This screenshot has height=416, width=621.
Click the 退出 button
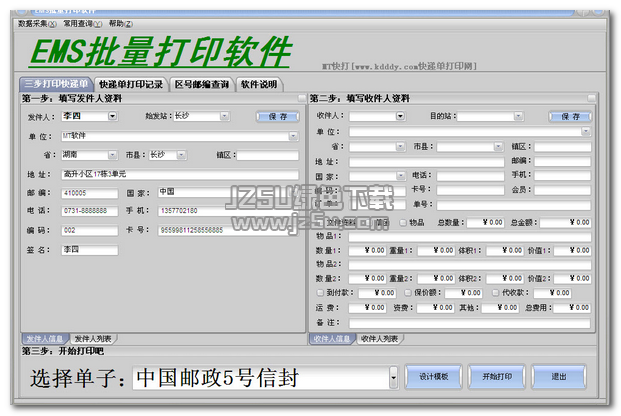(559, 376)
